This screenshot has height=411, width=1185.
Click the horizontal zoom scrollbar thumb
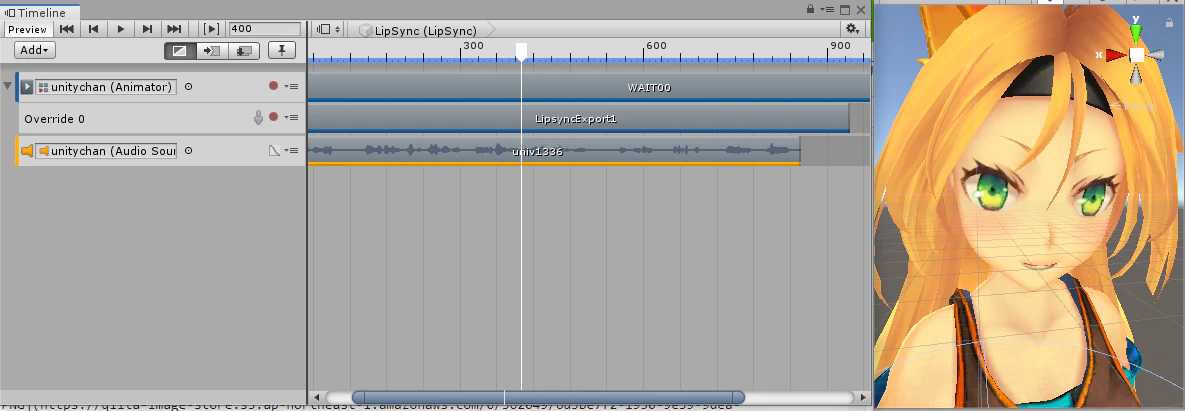click(x=548, y=397)
